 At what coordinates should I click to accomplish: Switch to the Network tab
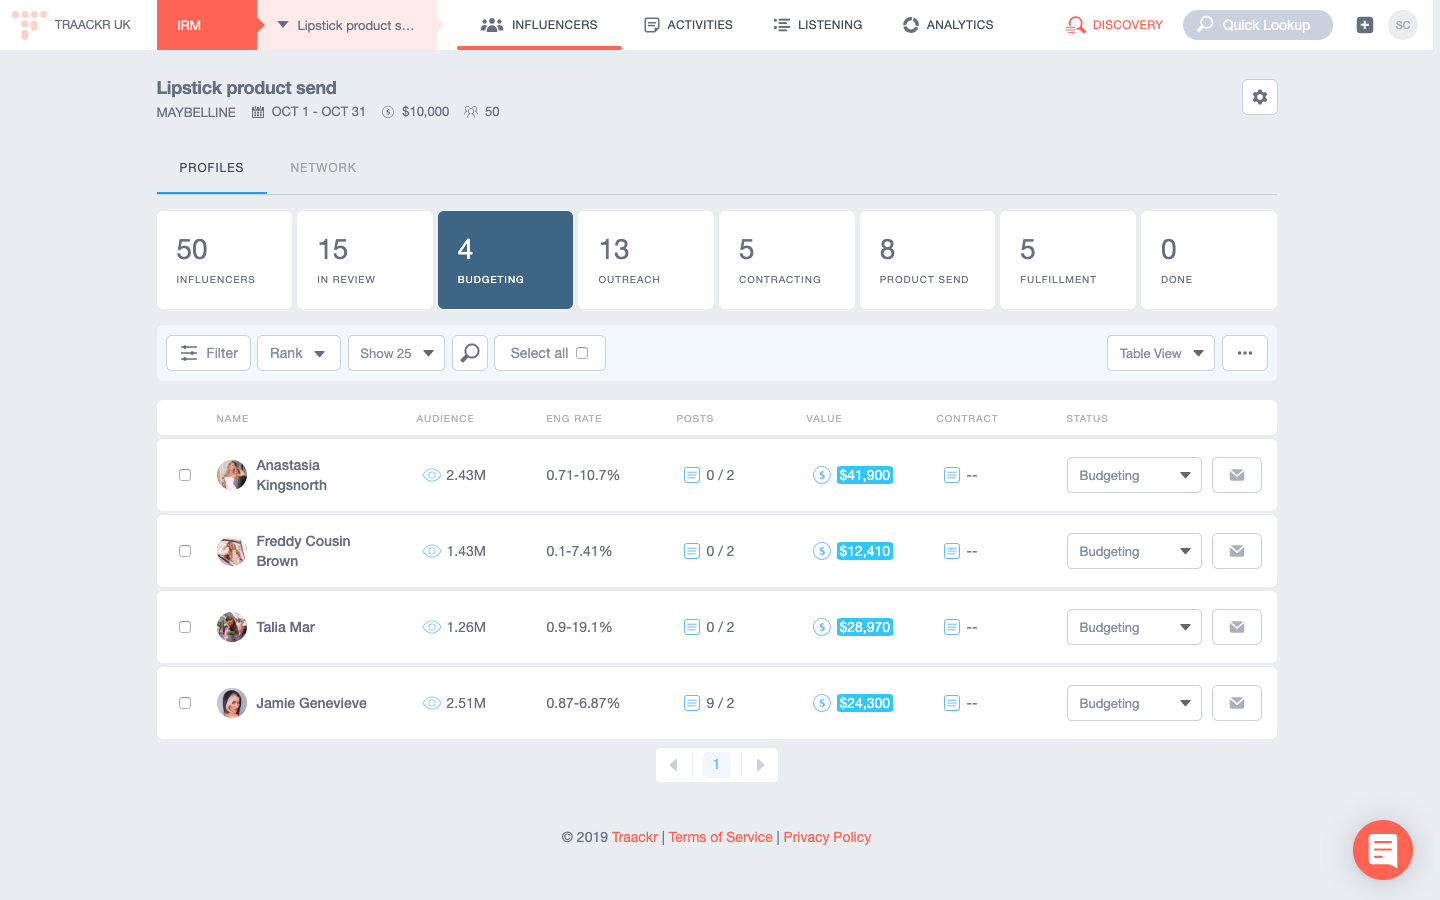pyautogui.click(x=323, y=167)
